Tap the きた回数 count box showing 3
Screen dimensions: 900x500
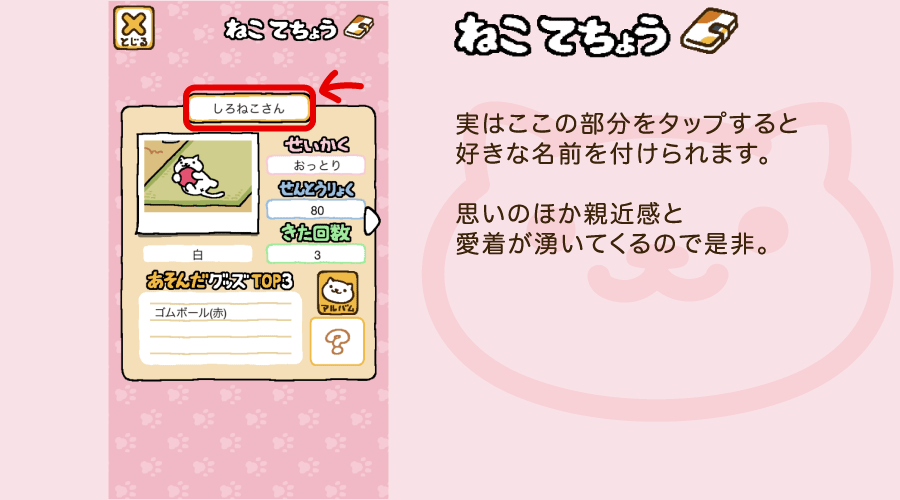click(316, 254)
